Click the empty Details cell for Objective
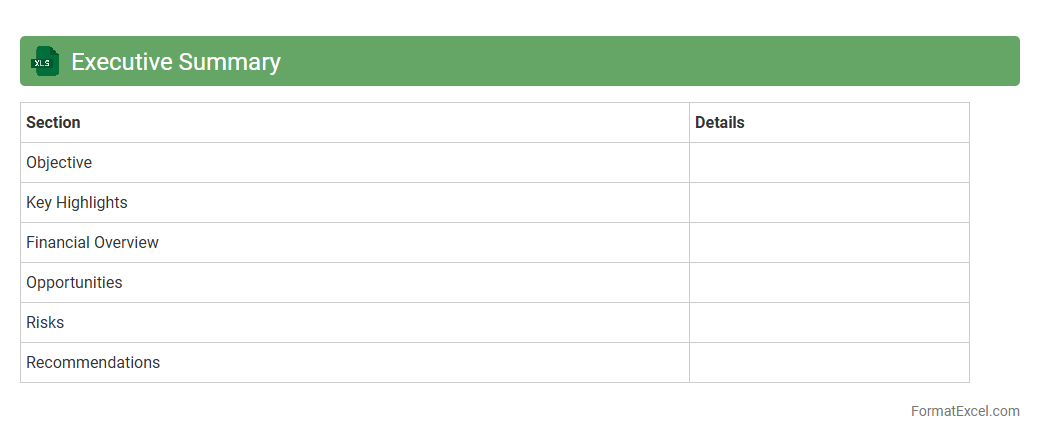The image size is (1040, 440). point(829,163)
